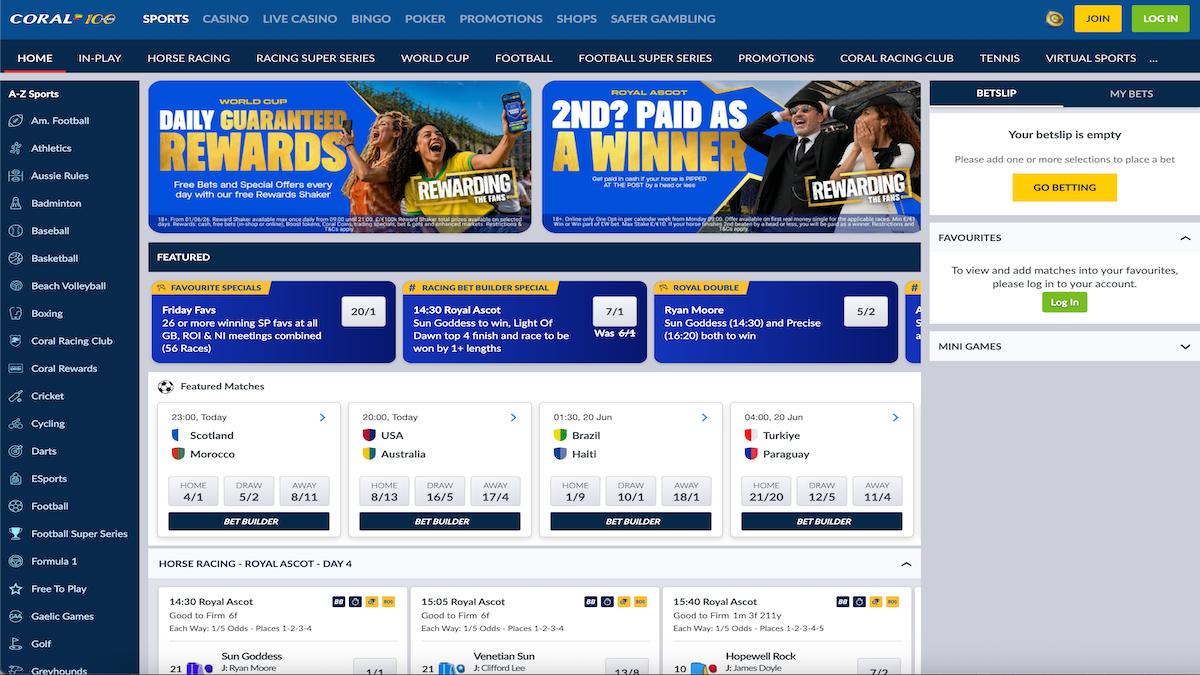Click the gold coin icon beside Join
This screenshot has height=675, width=1200.
[1053, 18]
